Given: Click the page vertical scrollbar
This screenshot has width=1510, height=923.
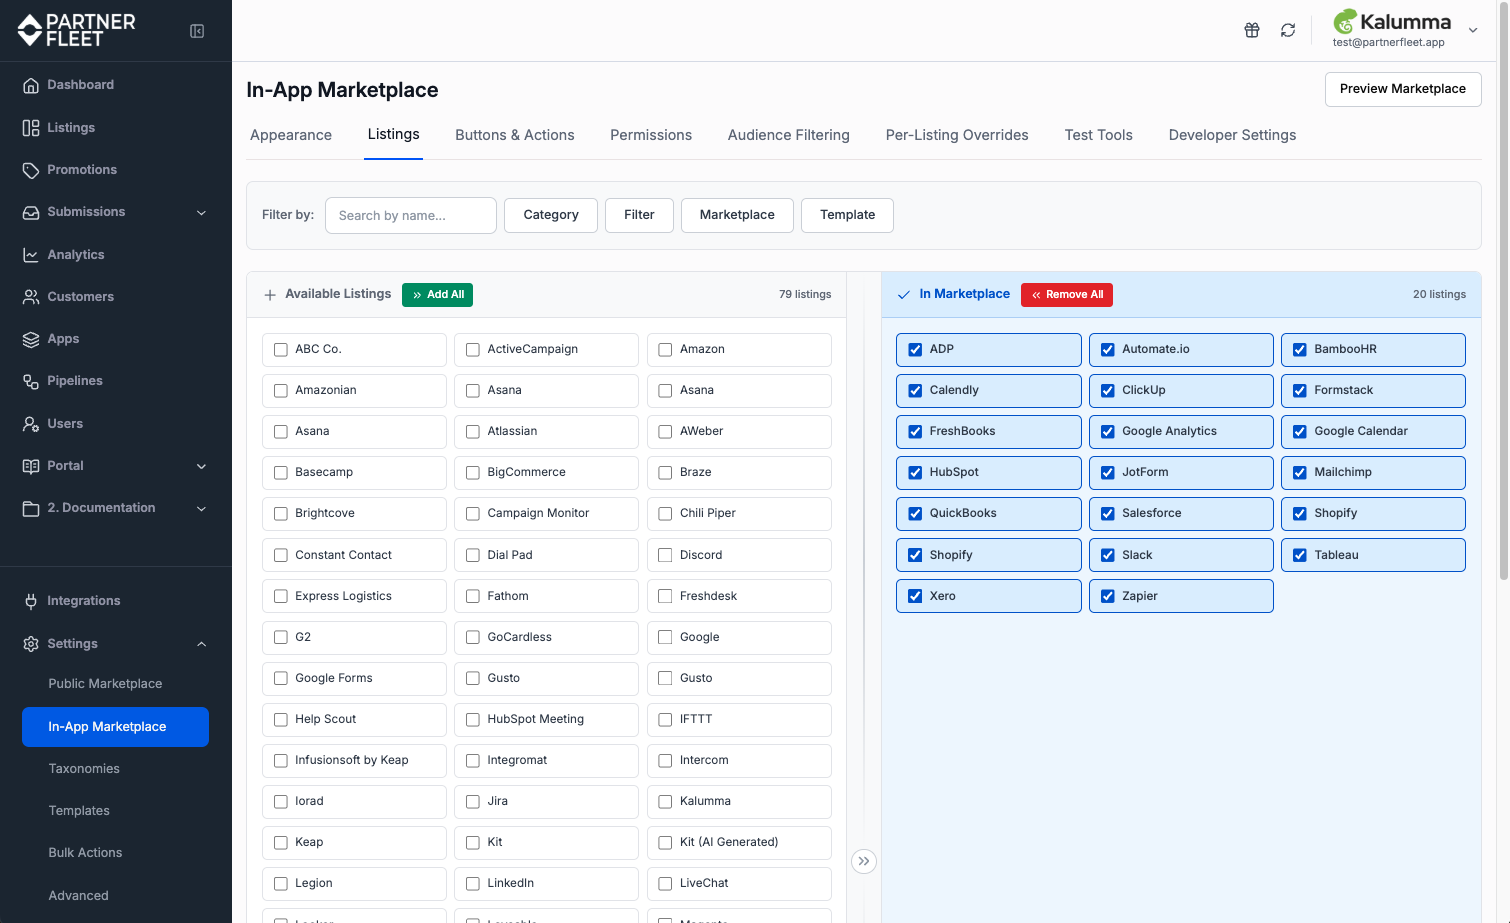Looking at the screenshot, I should click(x=1503, y=290).
